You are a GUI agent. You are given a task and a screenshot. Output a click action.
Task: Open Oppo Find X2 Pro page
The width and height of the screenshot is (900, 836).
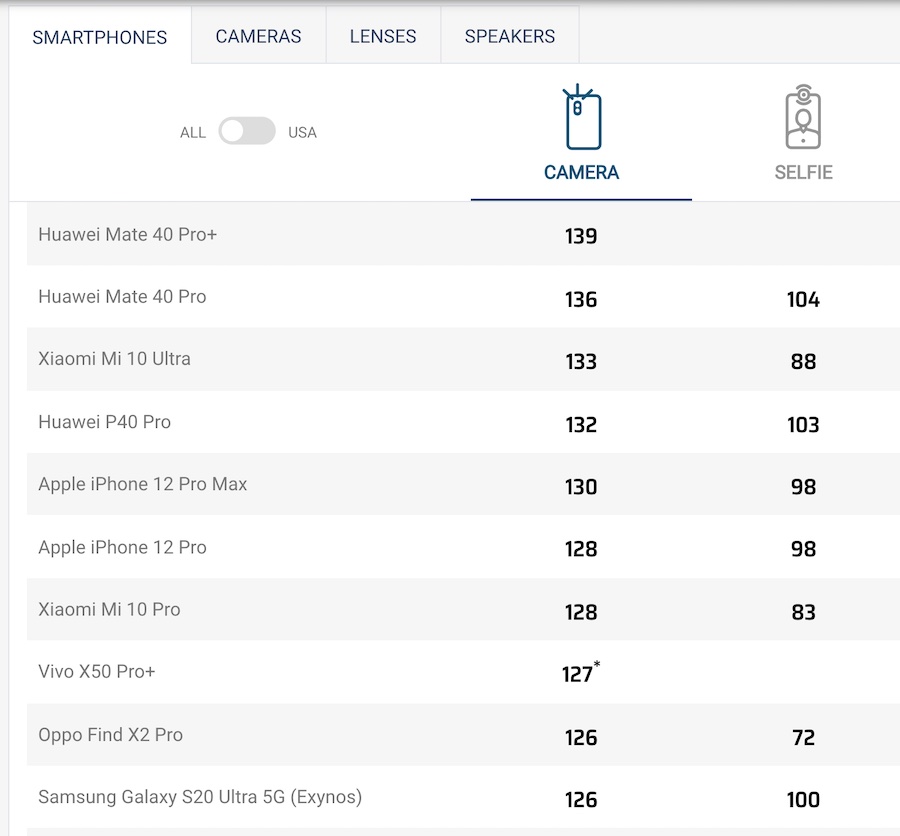[x=110, y=734]
